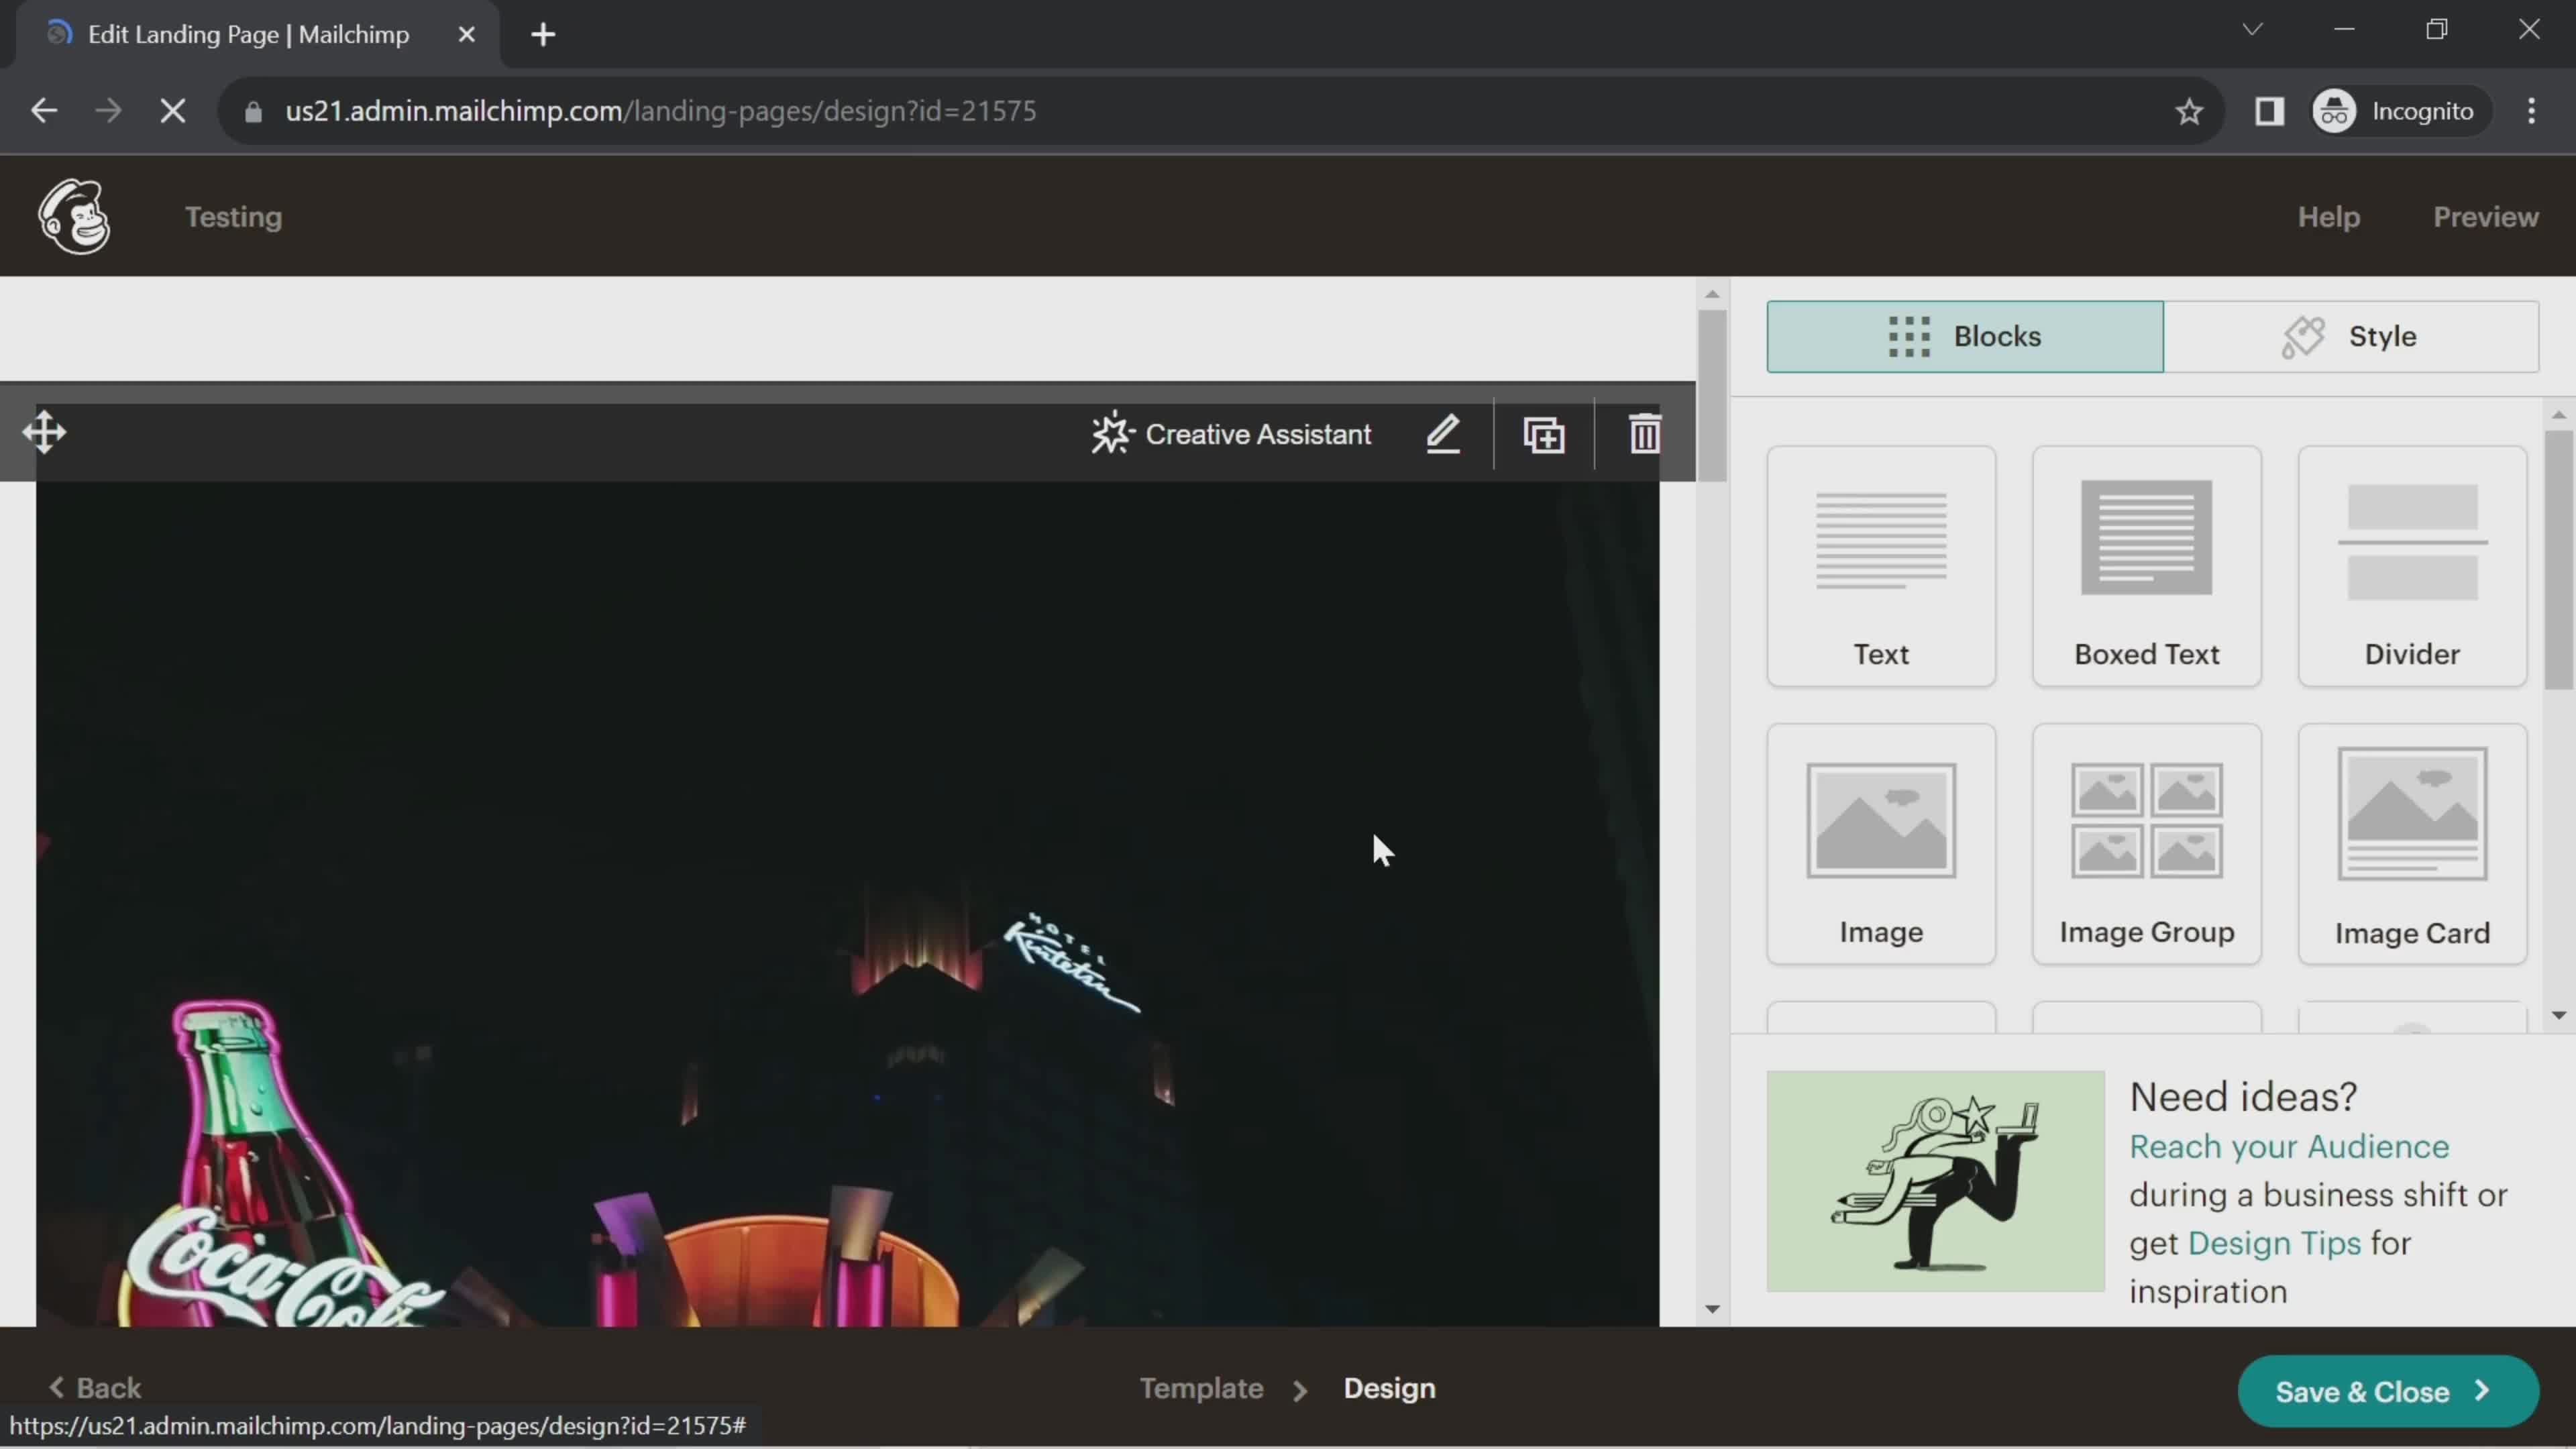The image size is (2576, 1449).
Task: Open the Design Tips link
Action: coord(2274,1244)
